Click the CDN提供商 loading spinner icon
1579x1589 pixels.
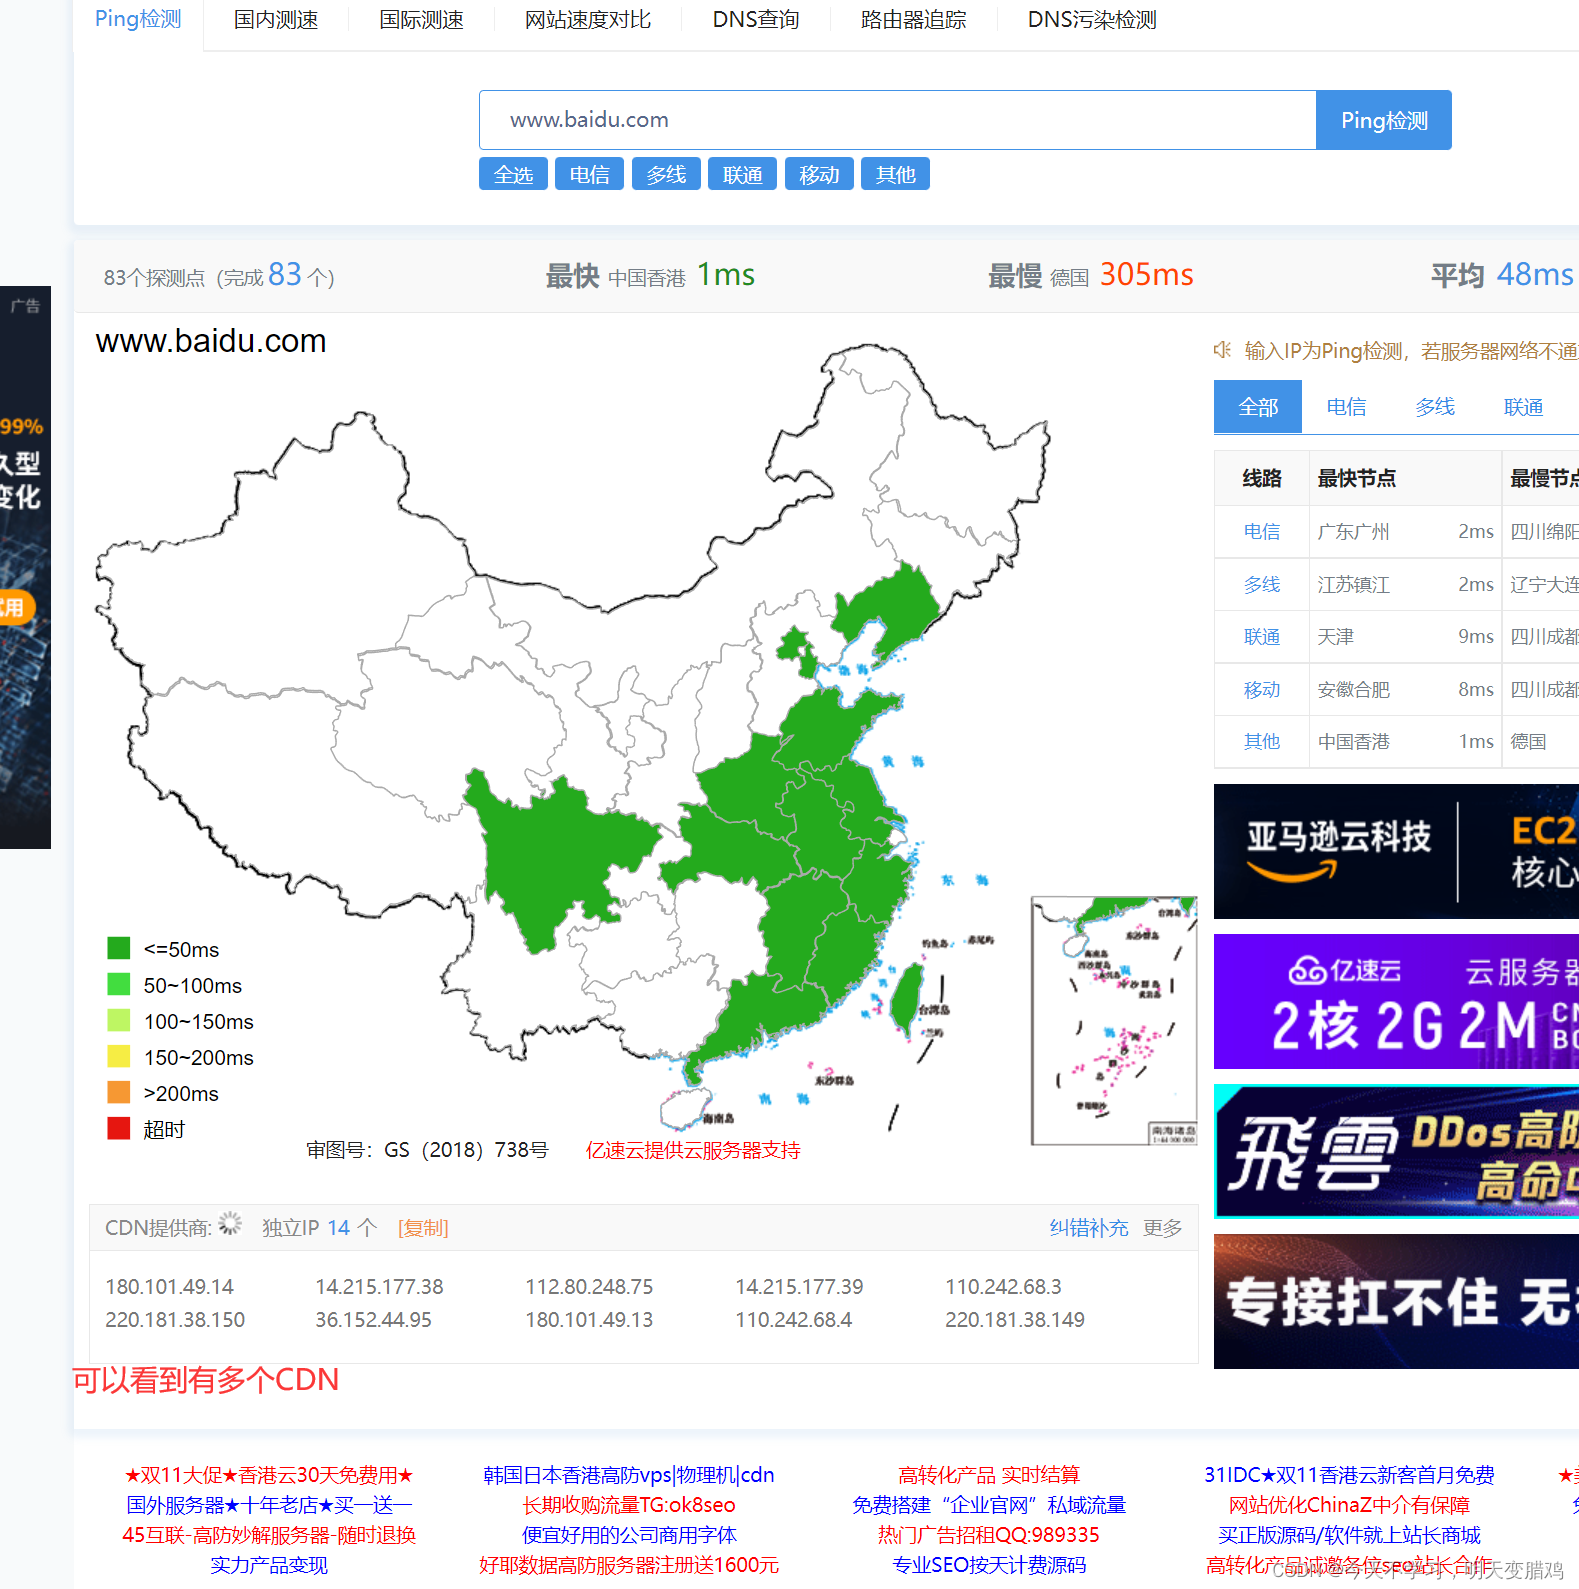pos(231,1224)
